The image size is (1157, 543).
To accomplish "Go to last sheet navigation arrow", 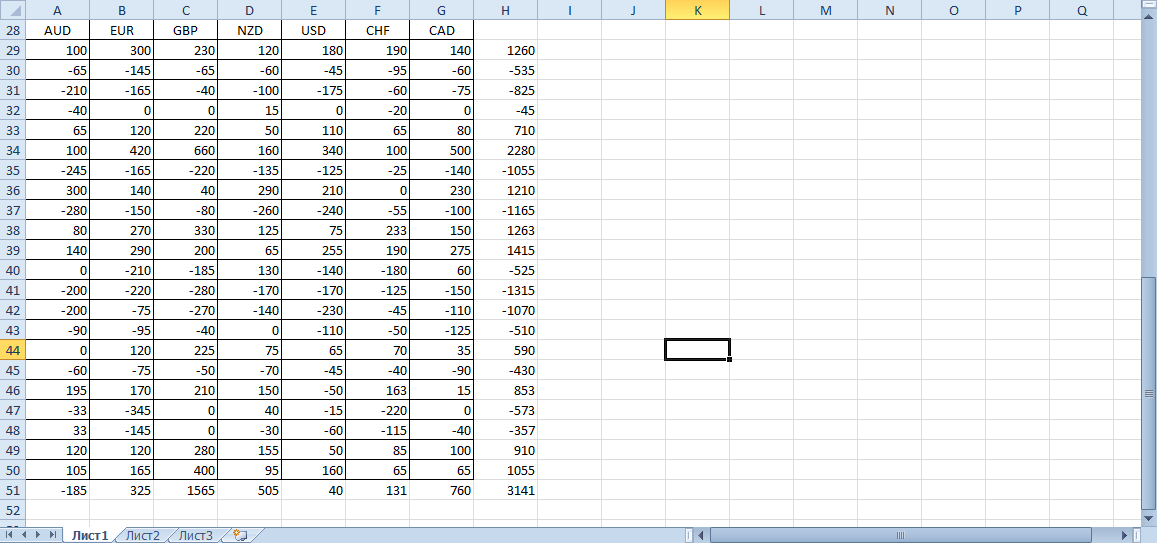I will (52, 535).
